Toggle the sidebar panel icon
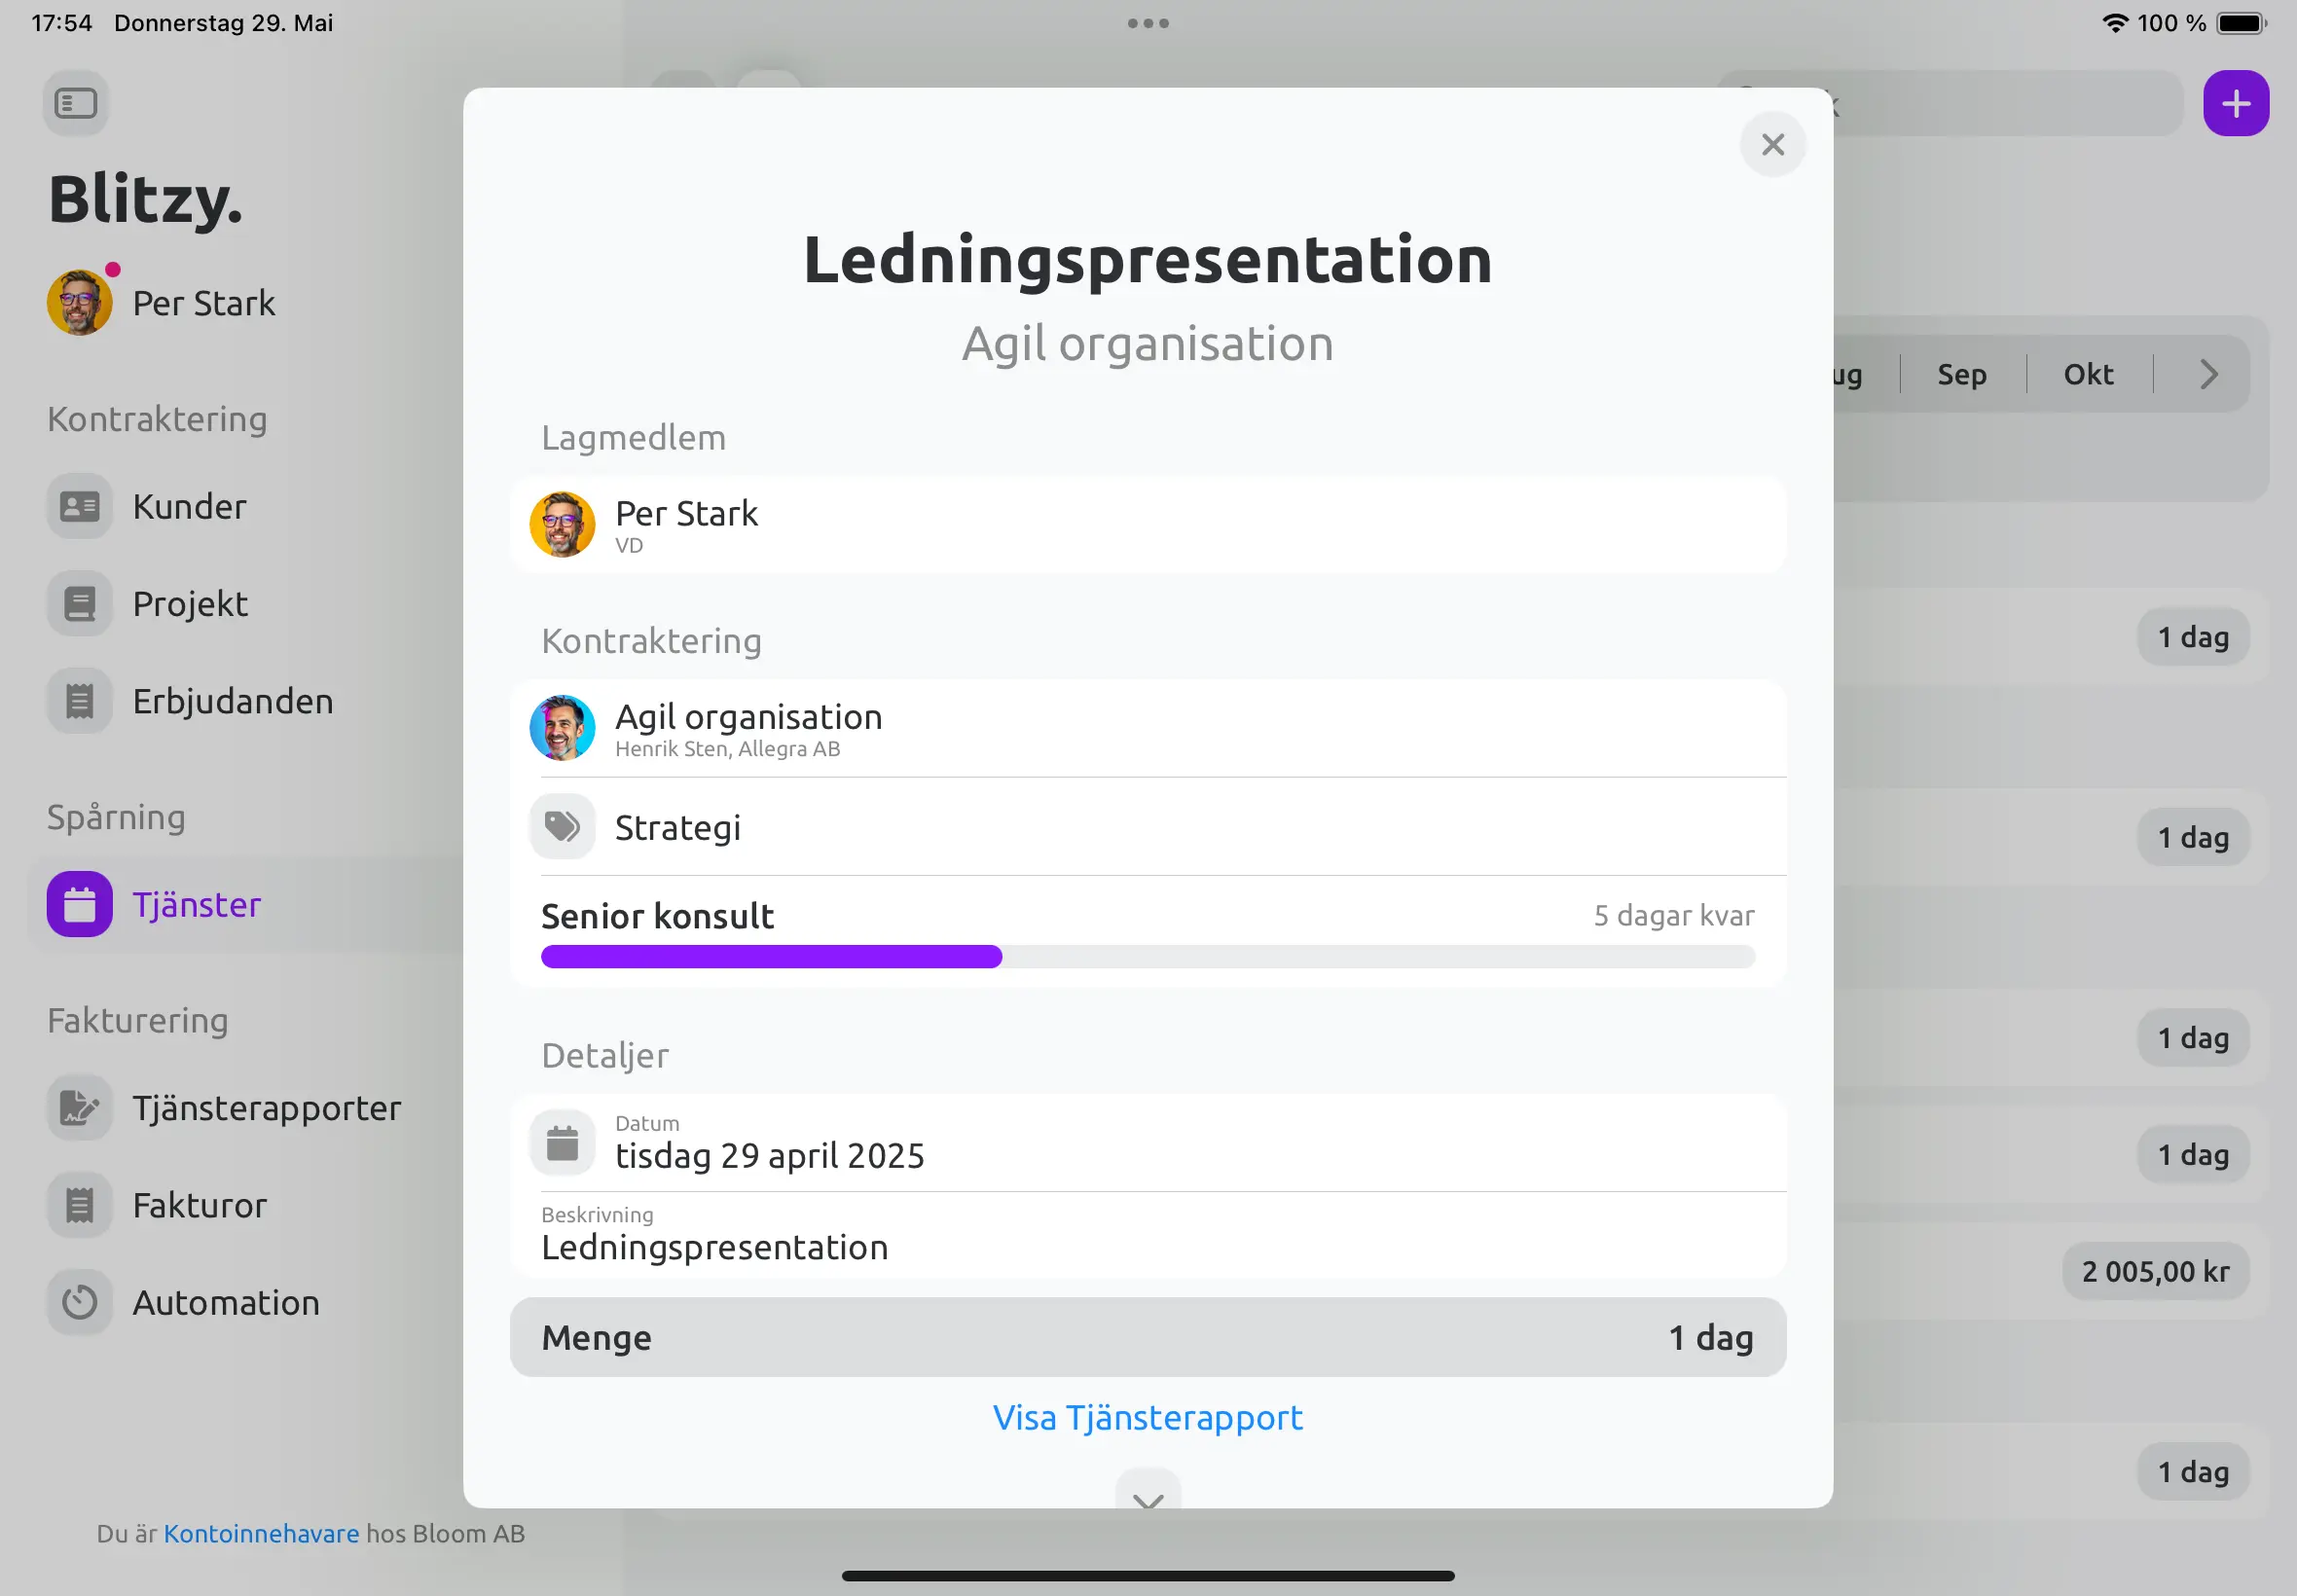Viewport: 2297px width, 1596px height. pyautogui.click(x=76, y=103)
